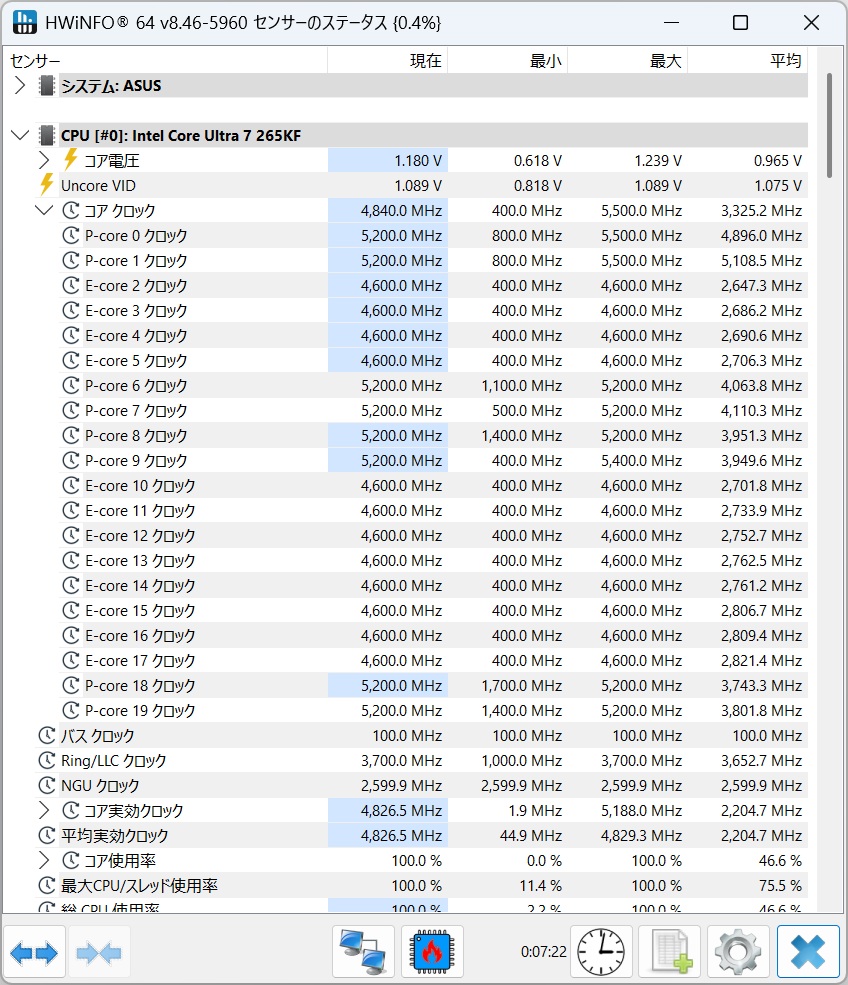Click the 11.4 % minimum usage value
Image resolution: width=848 pixels, height=985 pixels.
pyautogui.click(x=540, y=885)
